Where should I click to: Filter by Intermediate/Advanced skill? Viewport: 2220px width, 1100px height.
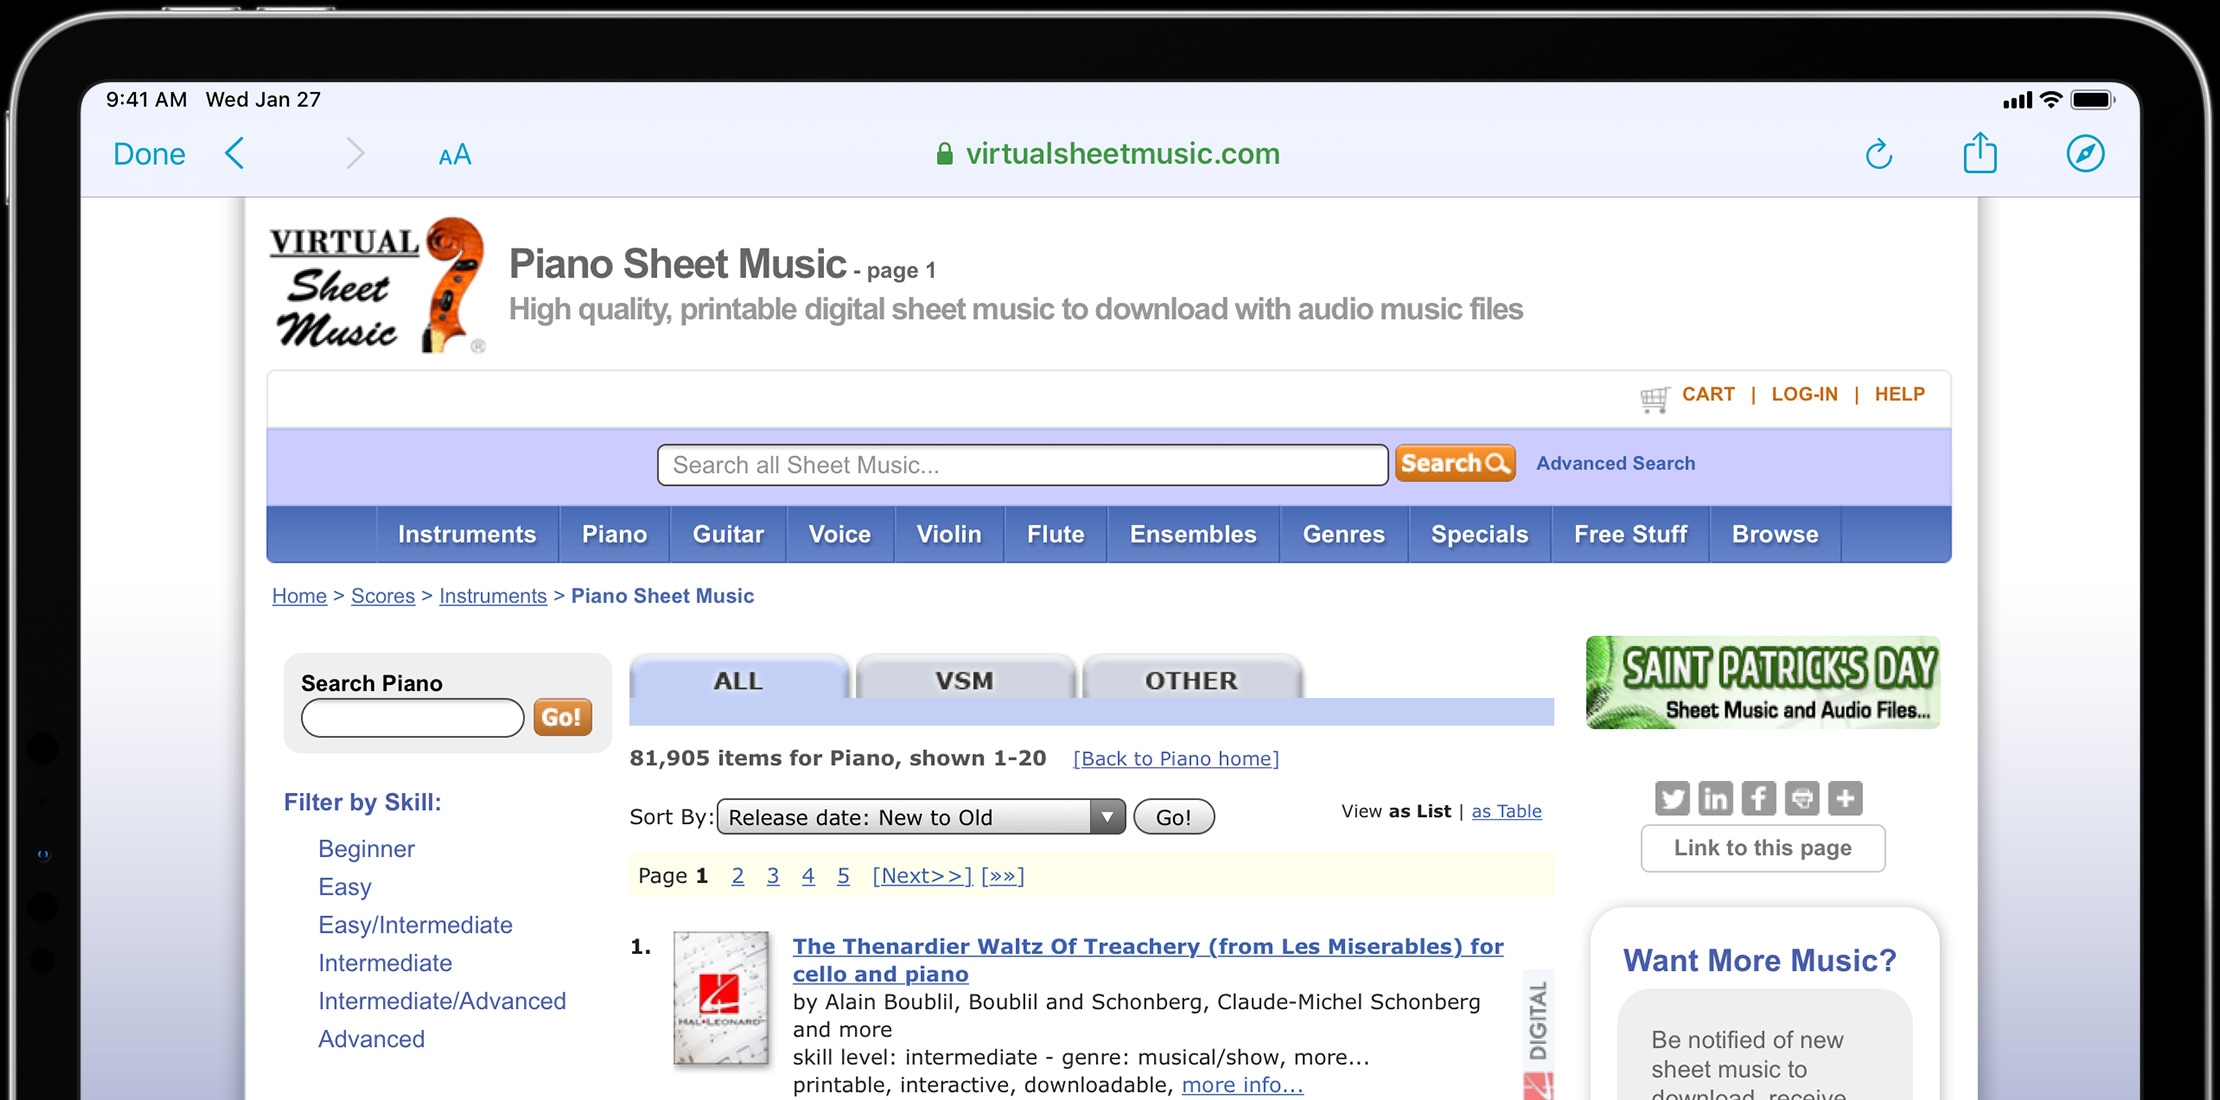click(442, 1001)
